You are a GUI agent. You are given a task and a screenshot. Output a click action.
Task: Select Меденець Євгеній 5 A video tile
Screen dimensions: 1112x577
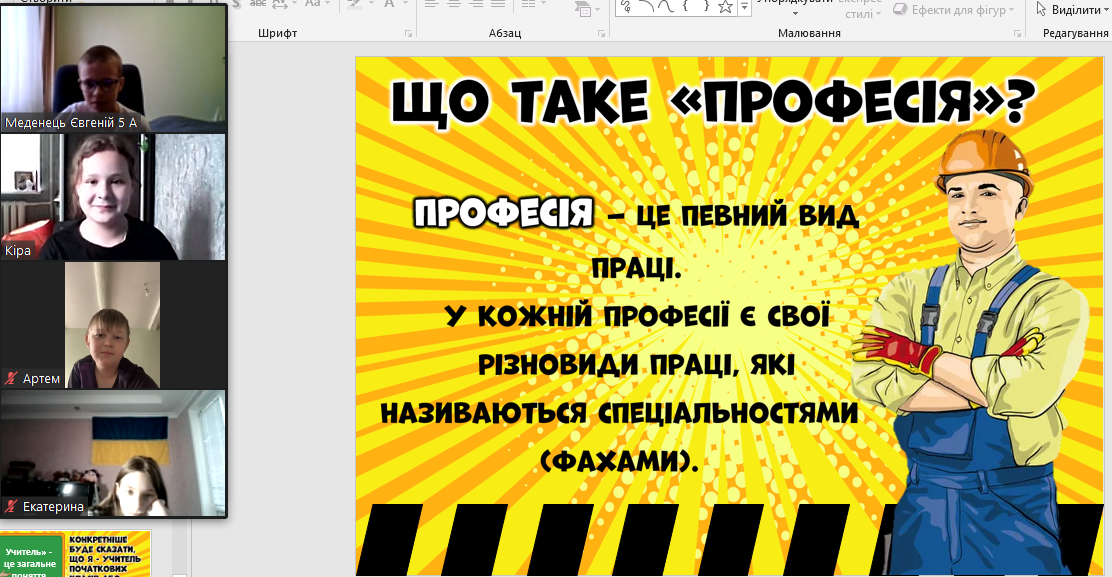(x=113, y=68)
